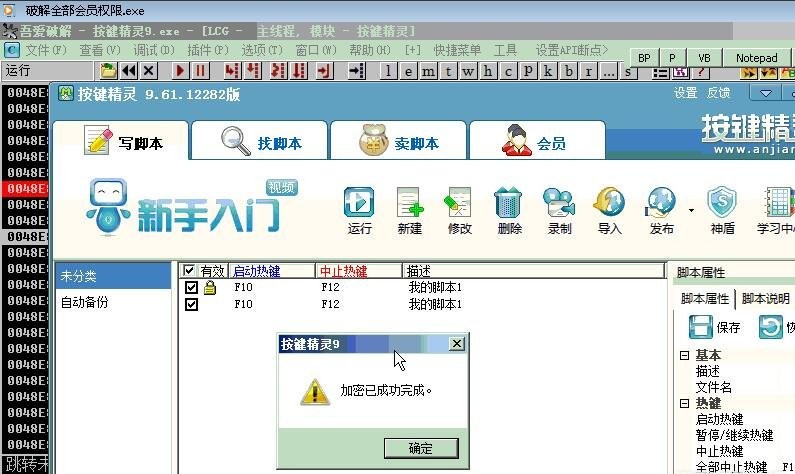Click the execute till return icon
The image size is (795, 474).
(x=324, y=70)
